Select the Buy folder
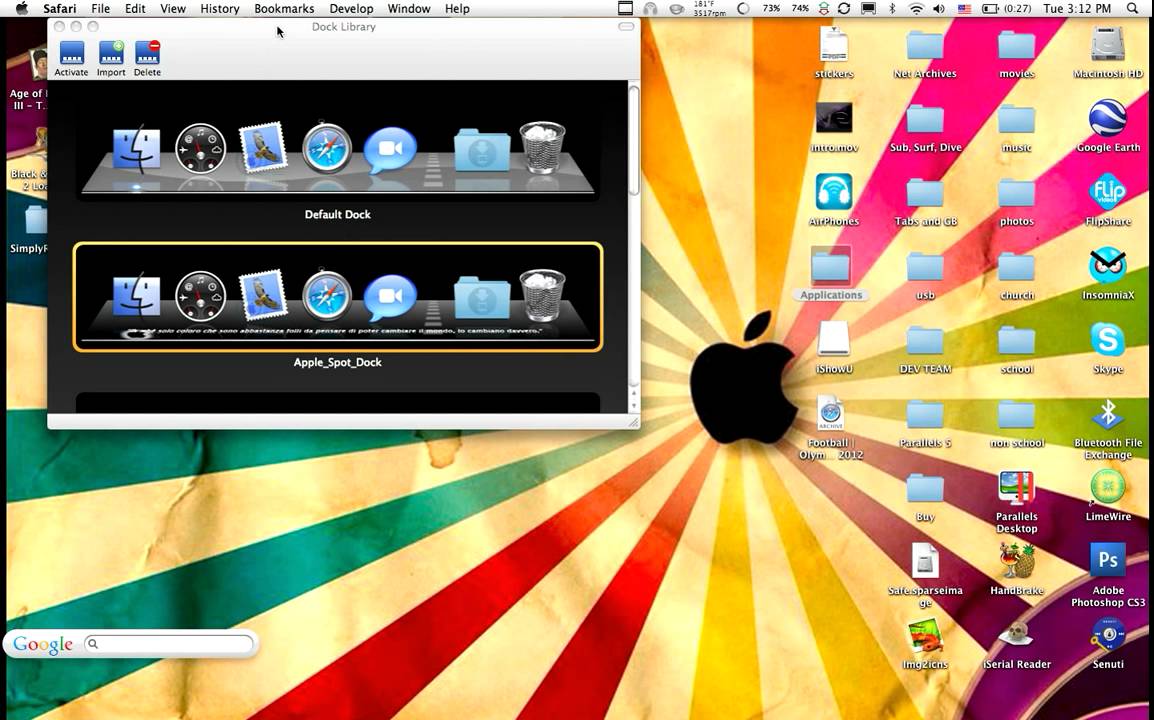 tap(925, 487)
